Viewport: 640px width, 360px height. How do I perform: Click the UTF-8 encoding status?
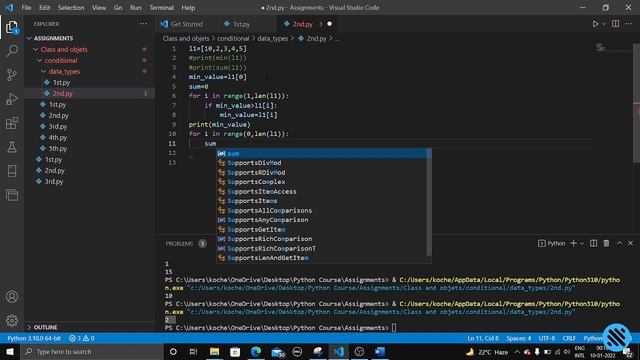(x=547, y=338)
